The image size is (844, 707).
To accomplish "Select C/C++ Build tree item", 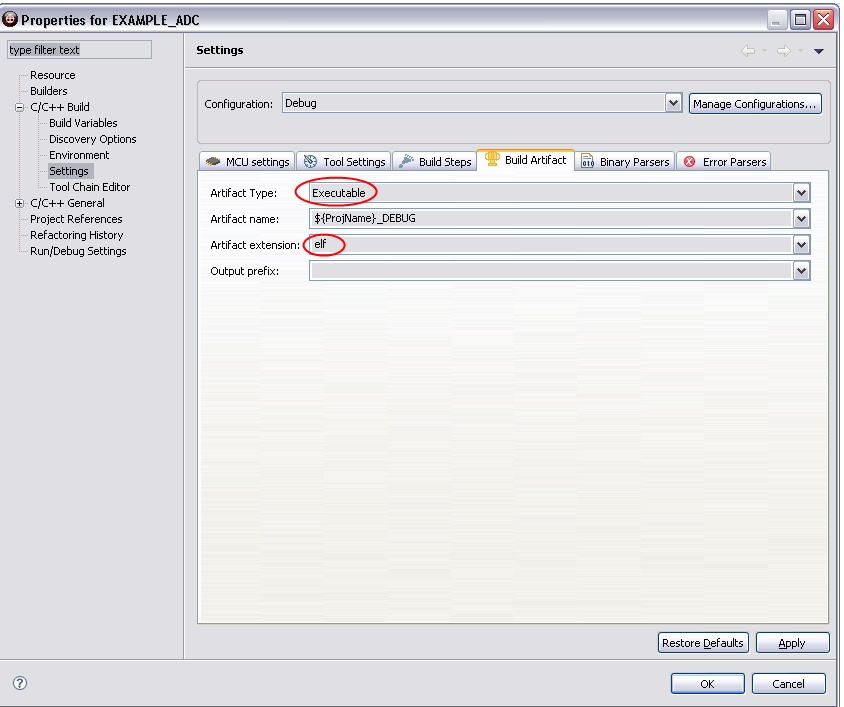I will click(60, 107).
